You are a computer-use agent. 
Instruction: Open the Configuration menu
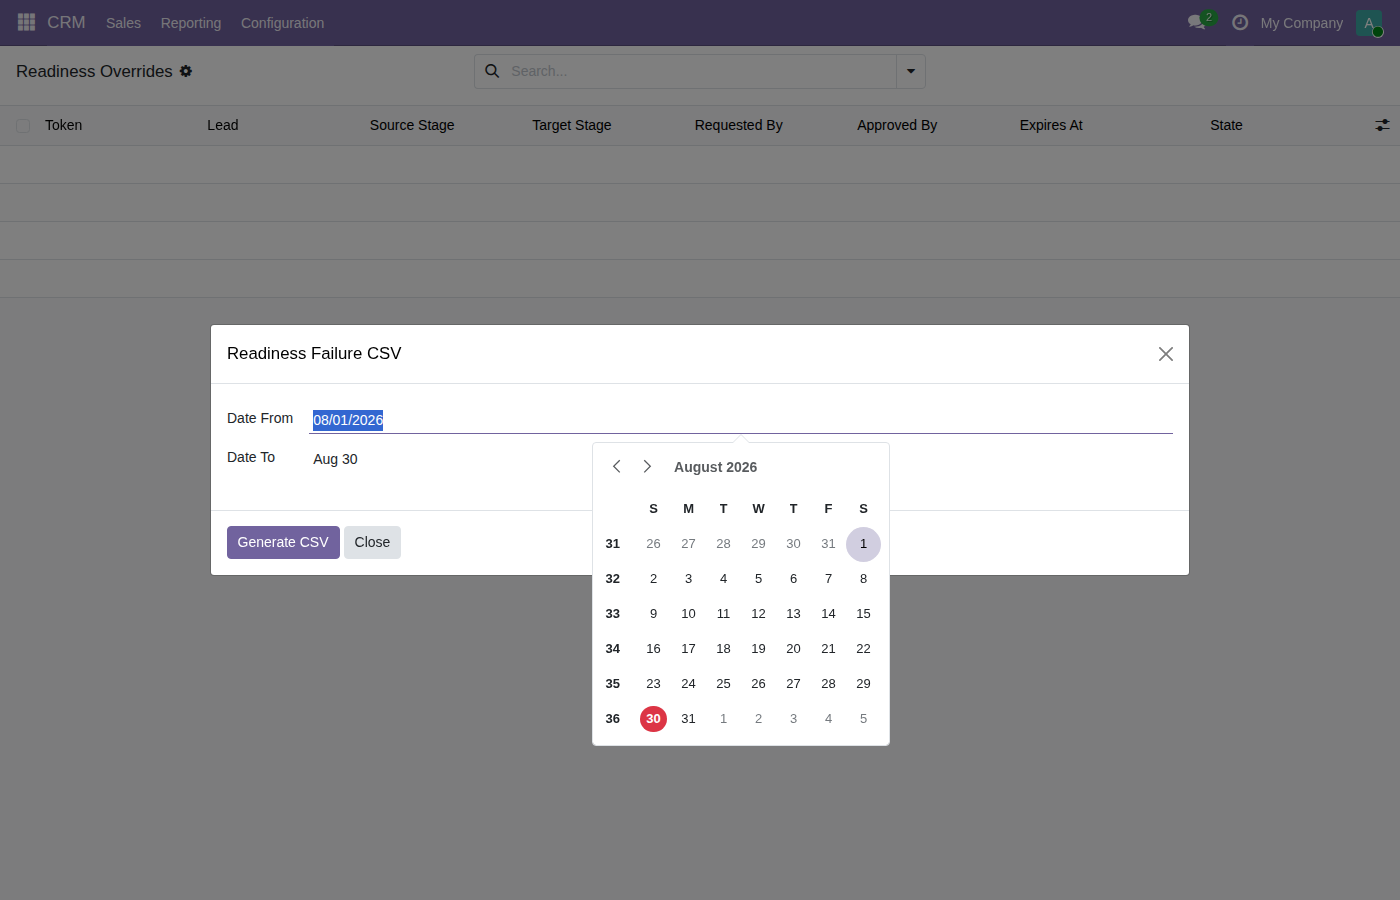[282, 23]
